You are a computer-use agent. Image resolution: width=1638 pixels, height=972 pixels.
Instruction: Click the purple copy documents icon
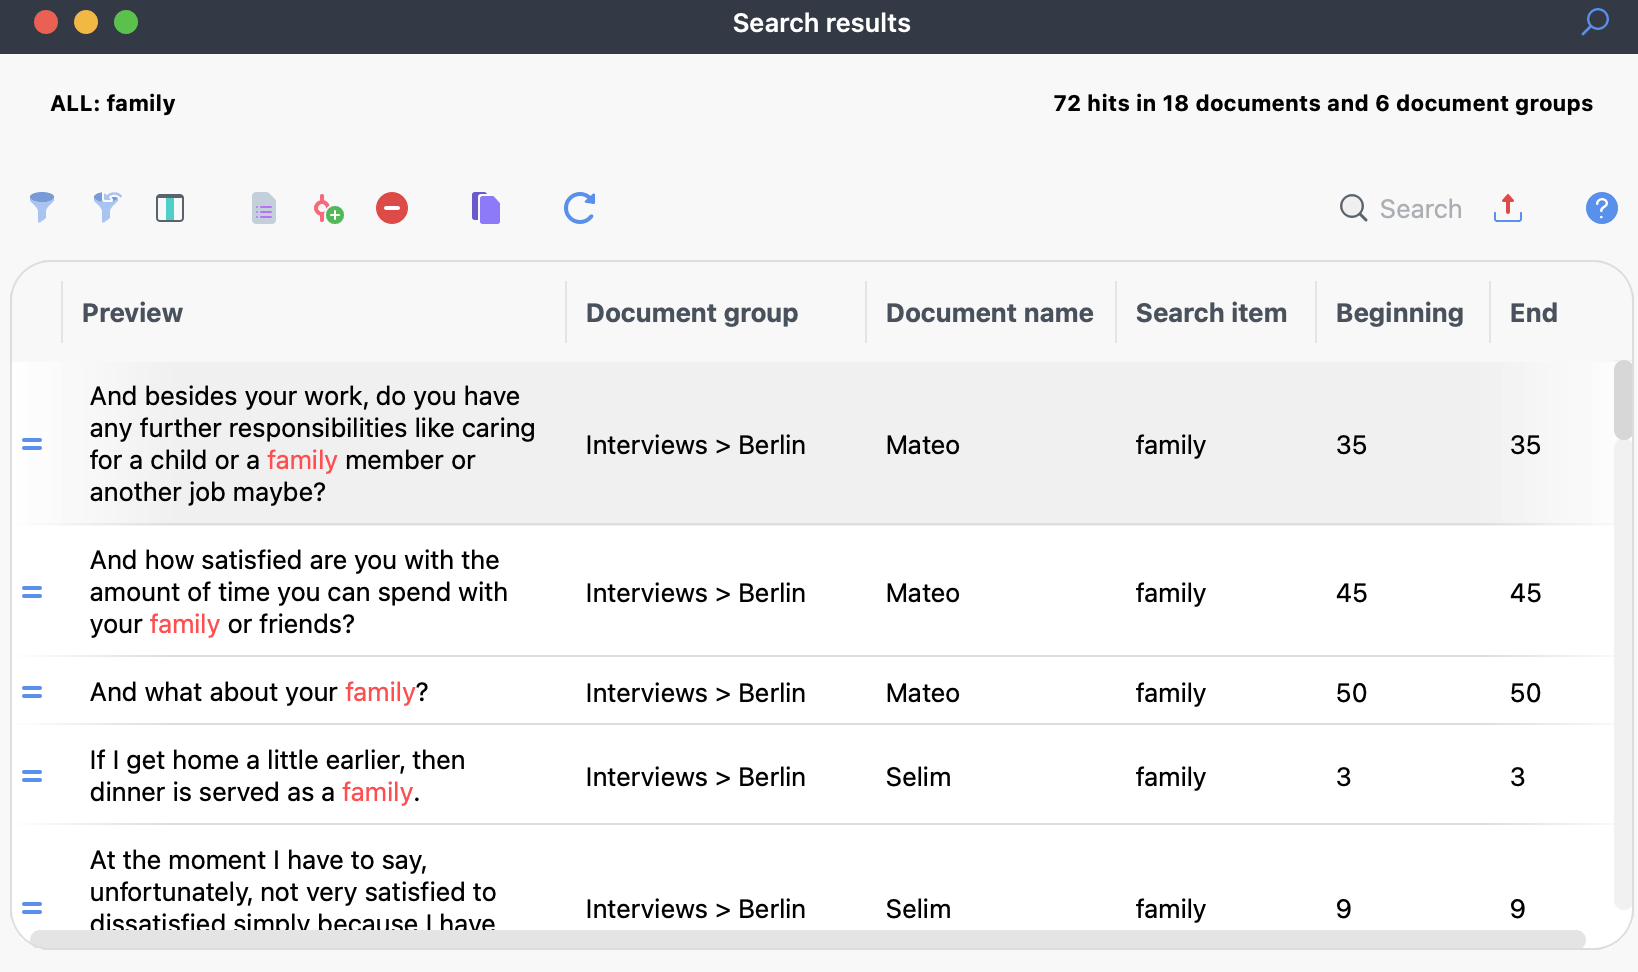pyautogui.click(x=486, y=208)
